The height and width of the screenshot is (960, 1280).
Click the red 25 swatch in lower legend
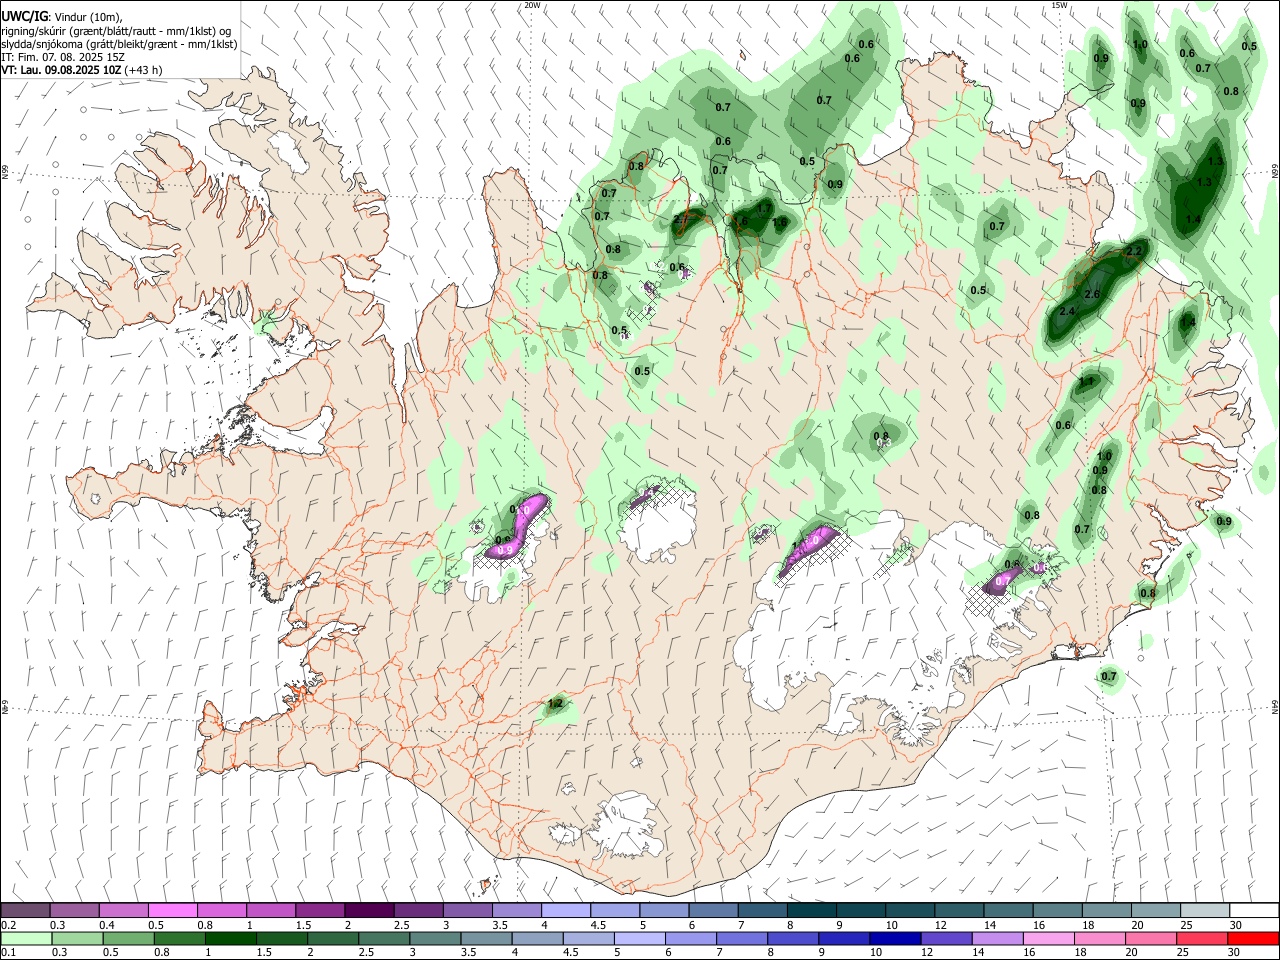click(x=1202, y=938)
